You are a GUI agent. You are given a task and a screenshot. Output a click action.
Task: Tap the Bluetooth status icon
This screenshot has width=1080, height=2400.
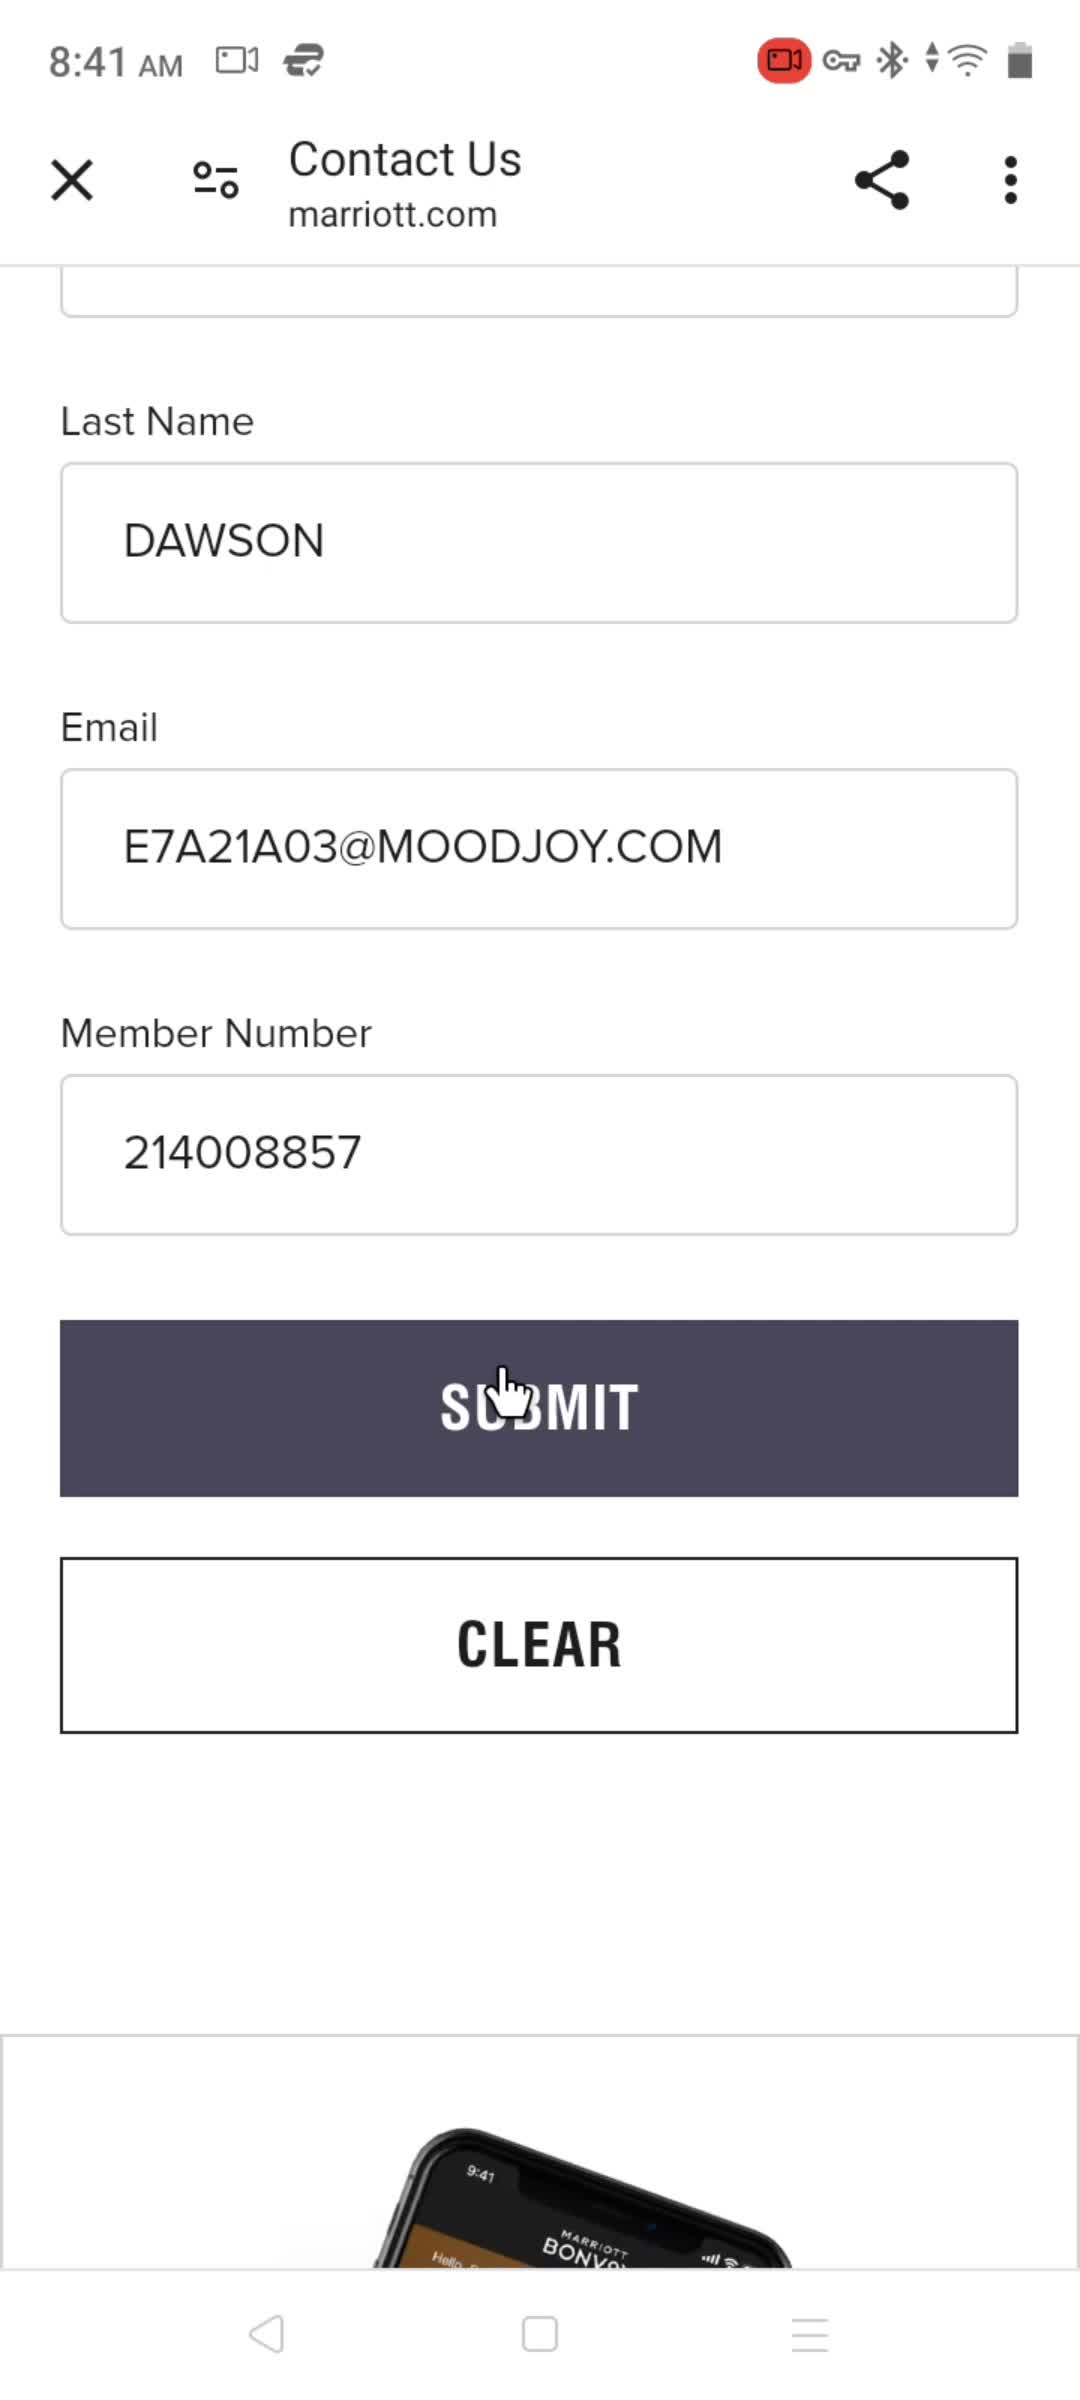891,61
